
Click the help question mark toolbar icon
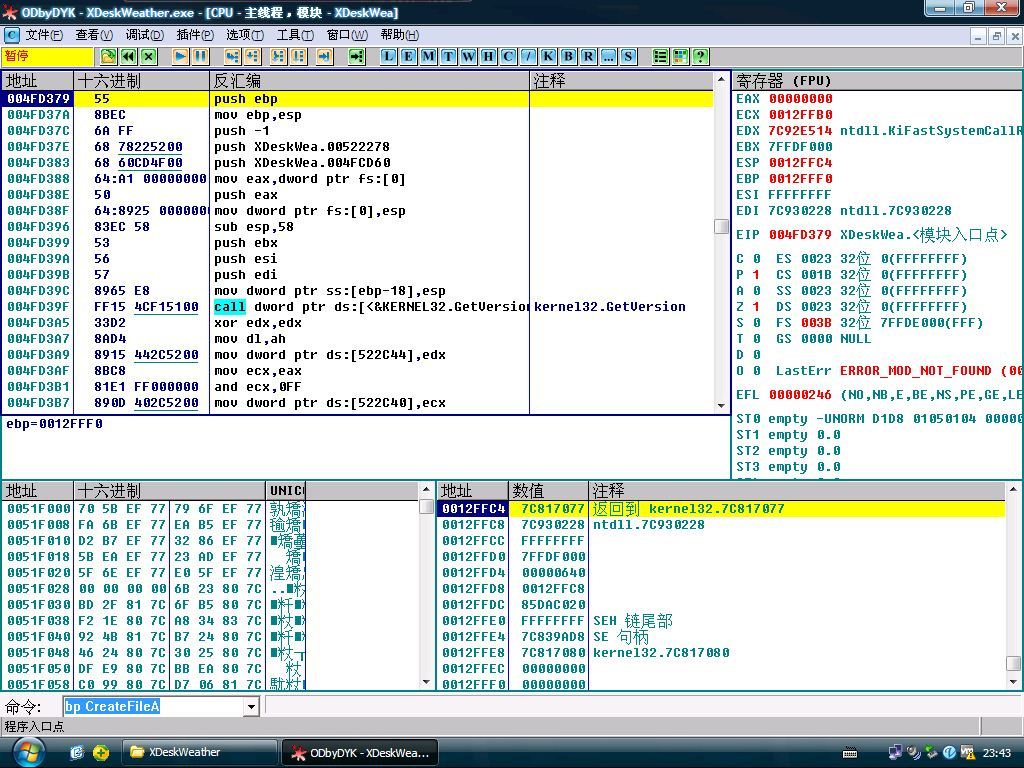click(x=700, y=57)
